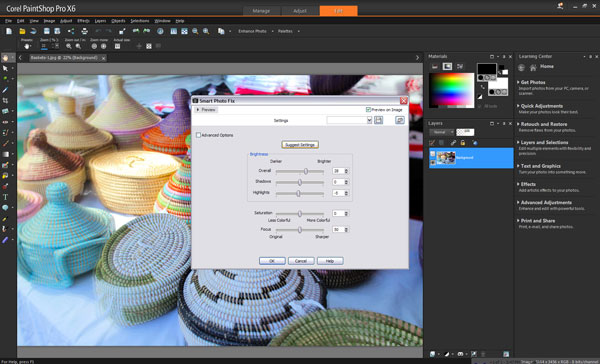Screen dimensions: 600x364
Task: Click the reset-to-default icon in Smart Photo Fix
Action: pos(399,120)
